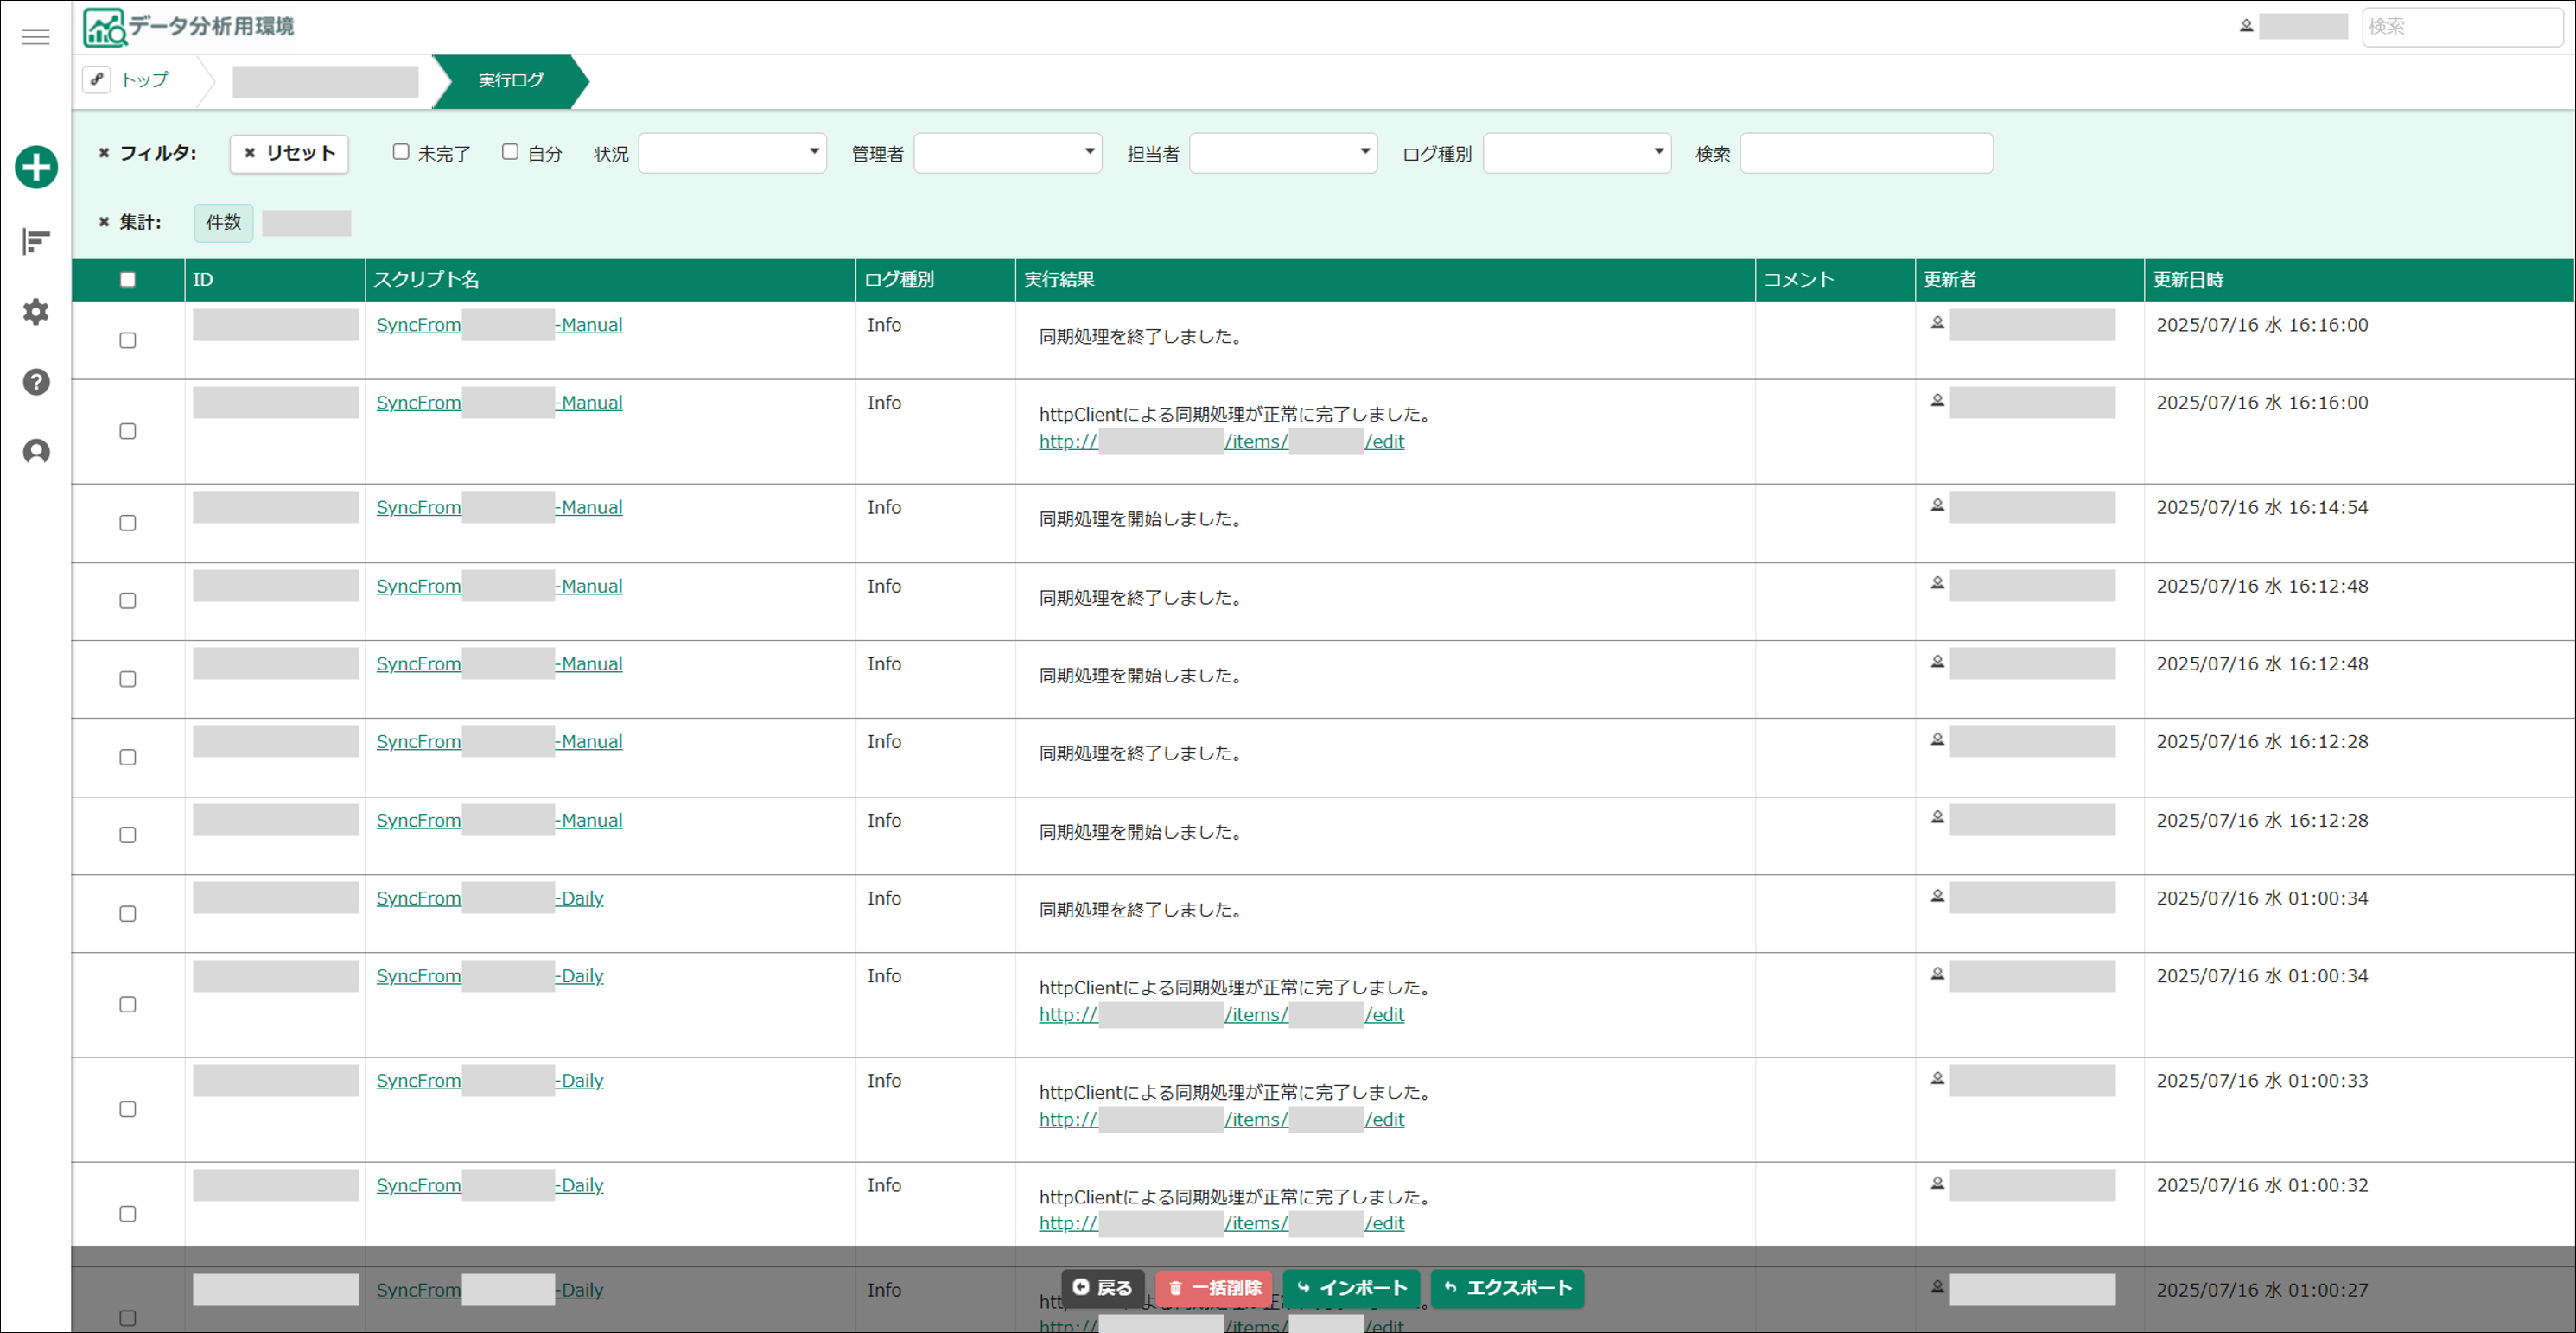2576x1333 pixels.
Task: Go to the トップ breadcrumb item
Action: coord(145,80)
